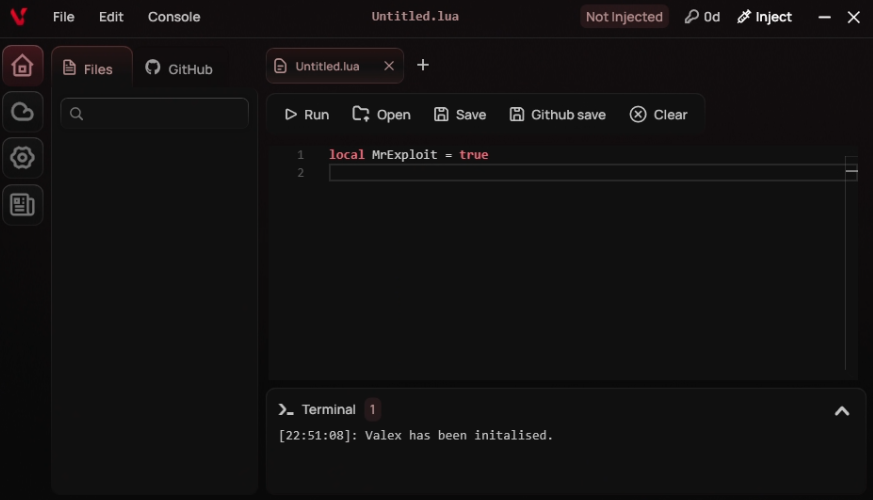The width and height of the screenshot is (873, 500).
Task: Click the Not Injected status badge
Action: point(624,17)
